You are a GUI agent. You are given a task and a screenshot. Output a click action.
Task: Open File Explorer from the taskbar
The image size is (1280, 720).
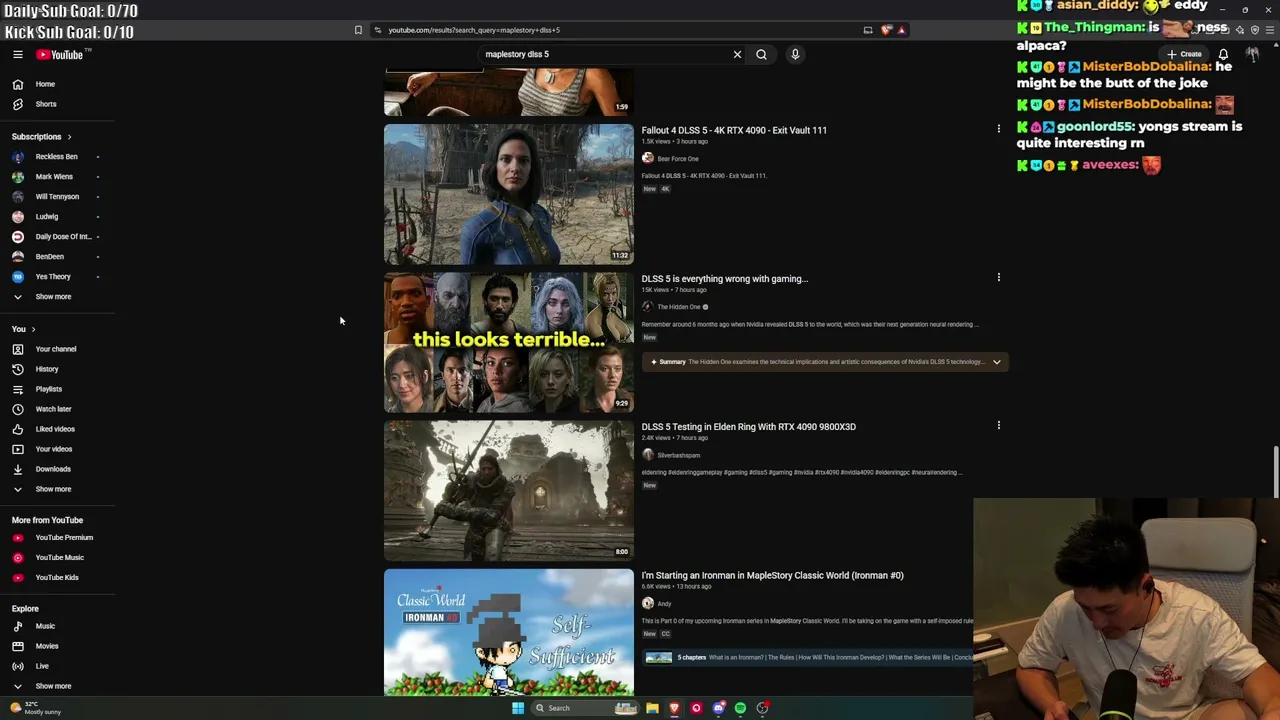point(652,708)
